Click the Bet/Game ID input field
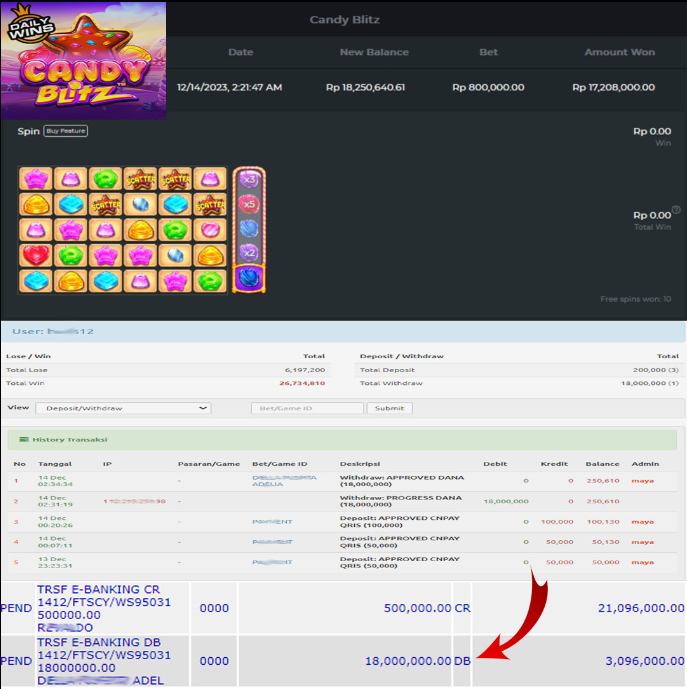This screenshot has height=689, width=687. coord(307,408)
